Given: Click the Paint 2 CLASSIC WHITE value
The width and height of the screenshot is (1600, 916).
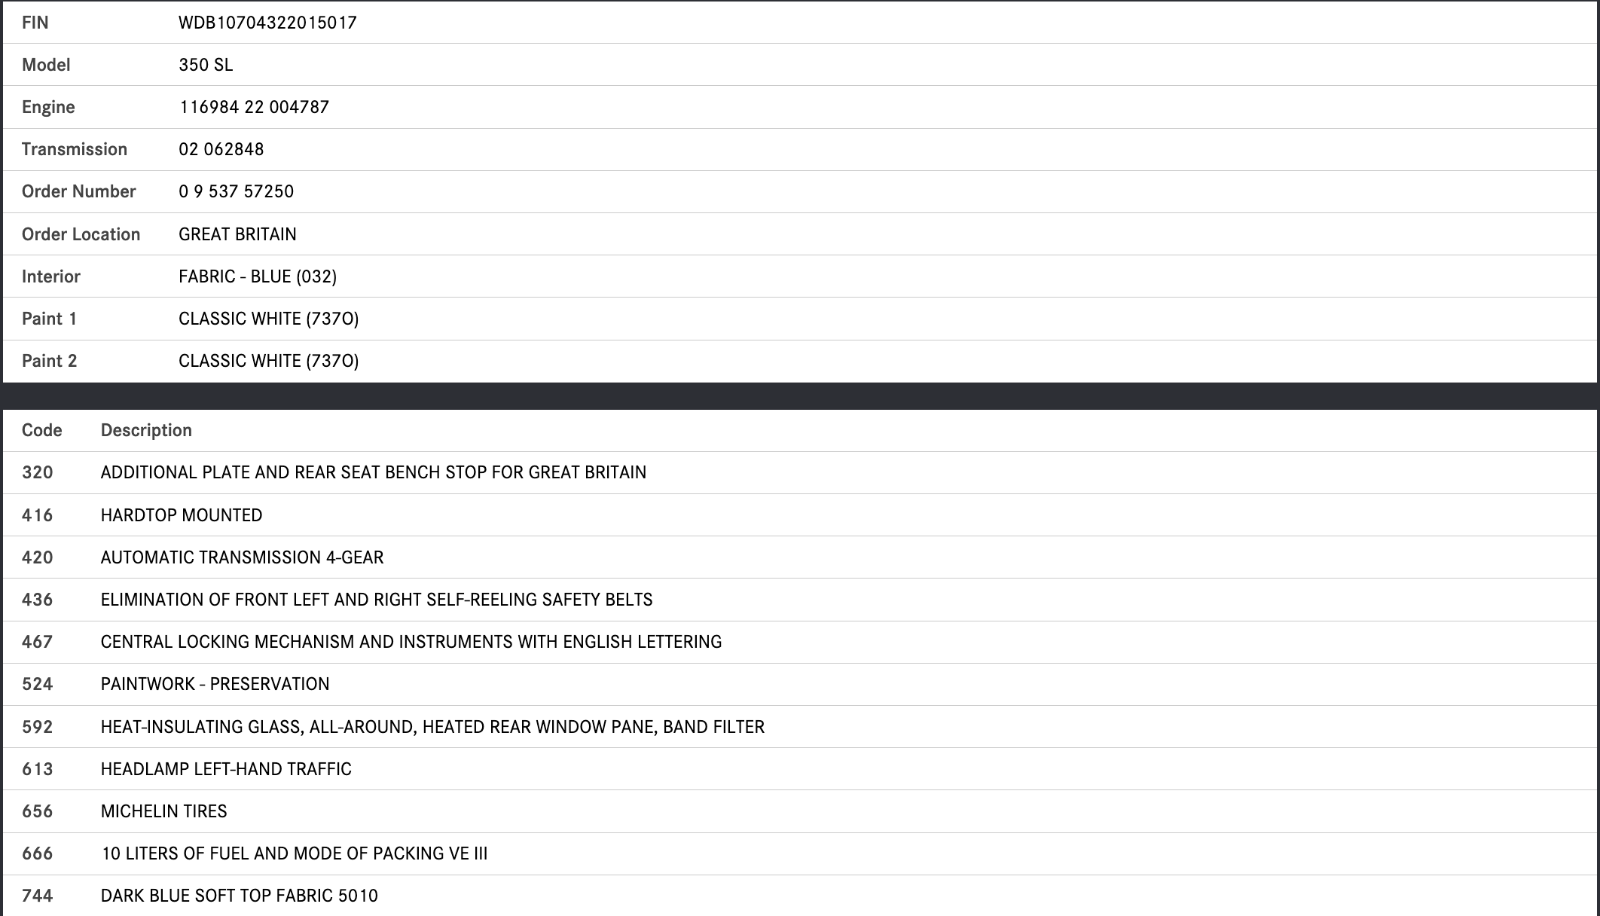Looking at the screenshot, I should pyautogui.click(x=268, y=361).
